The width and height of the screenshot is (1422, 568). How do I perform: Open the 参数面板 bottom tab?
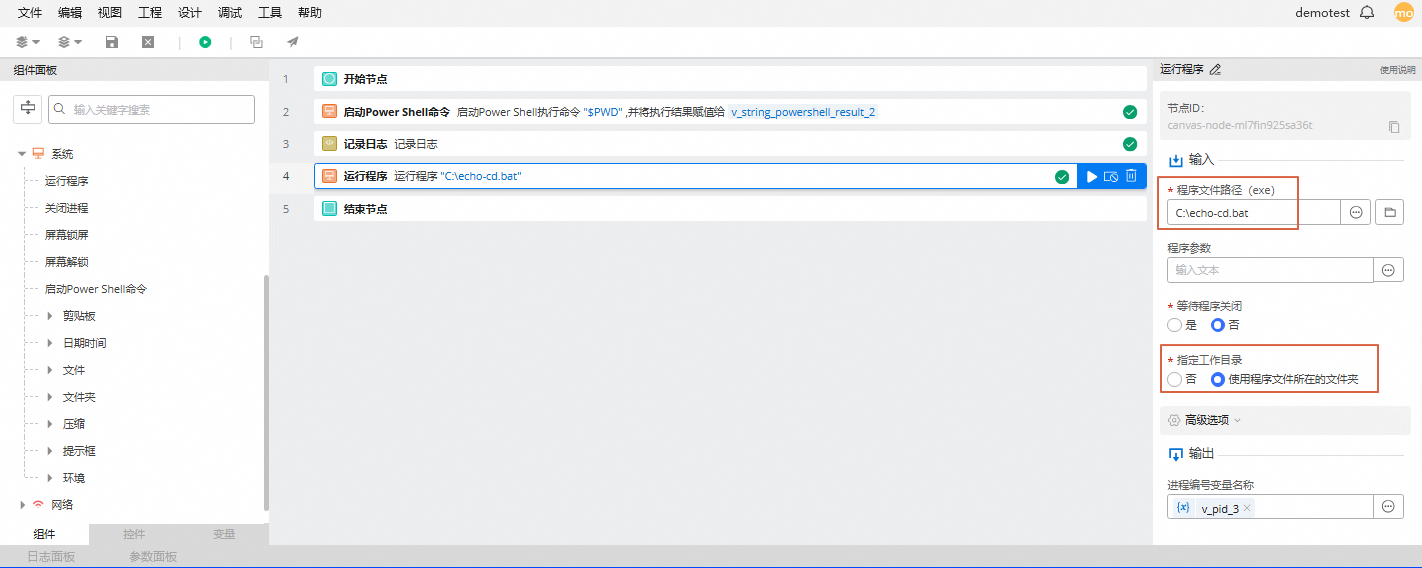153,557
